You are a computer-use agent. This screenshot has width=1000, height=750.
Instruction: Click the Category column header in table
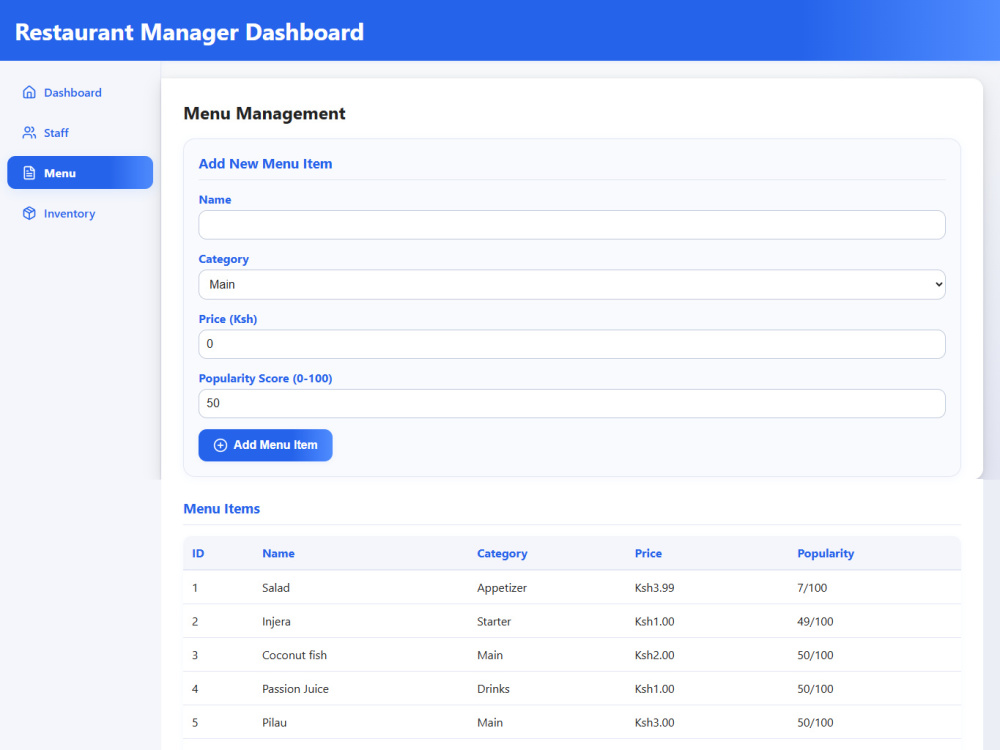[502, 554]
